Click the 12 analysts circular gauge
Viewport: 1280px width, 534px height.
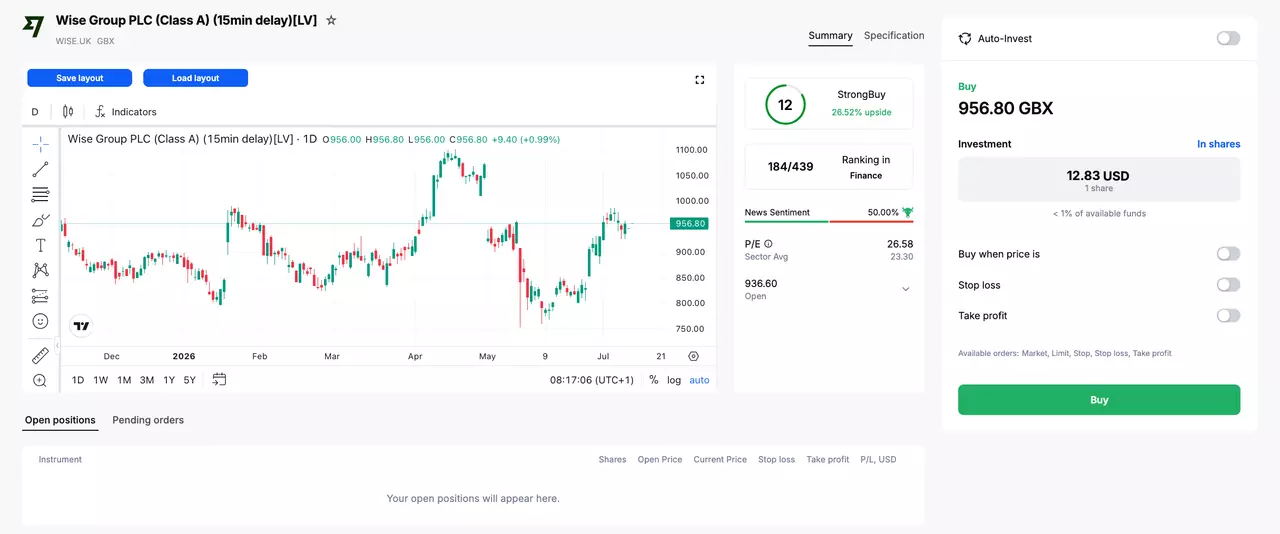tap(785, 105)
